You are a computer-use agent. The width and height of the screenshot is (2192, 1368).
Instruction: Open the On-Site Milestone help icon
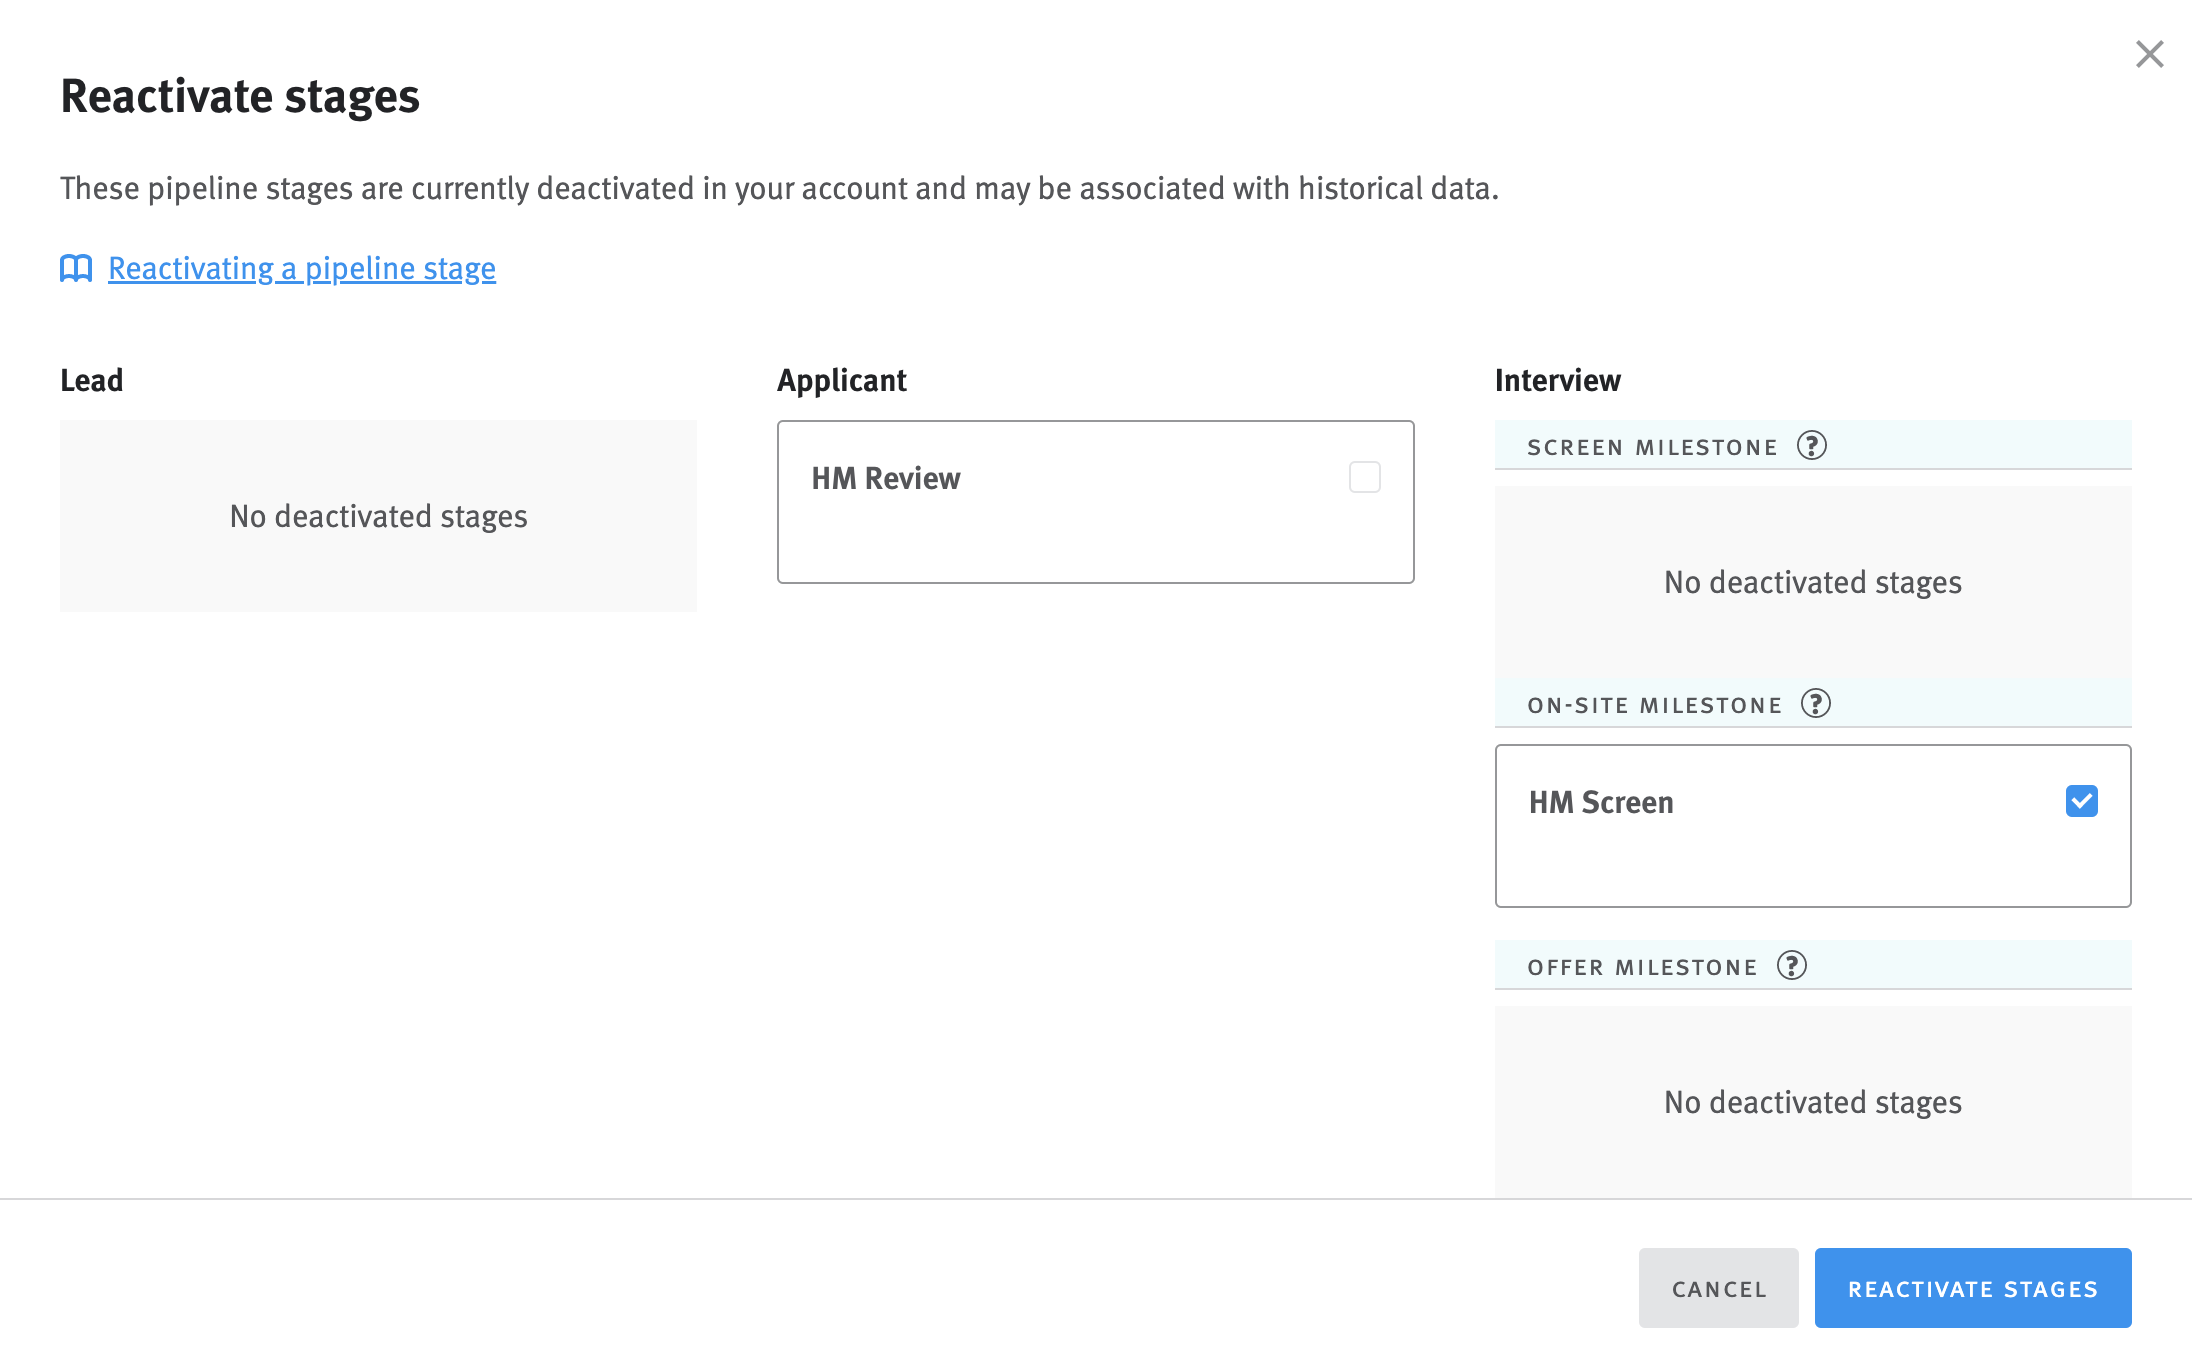click(1817, 704)
